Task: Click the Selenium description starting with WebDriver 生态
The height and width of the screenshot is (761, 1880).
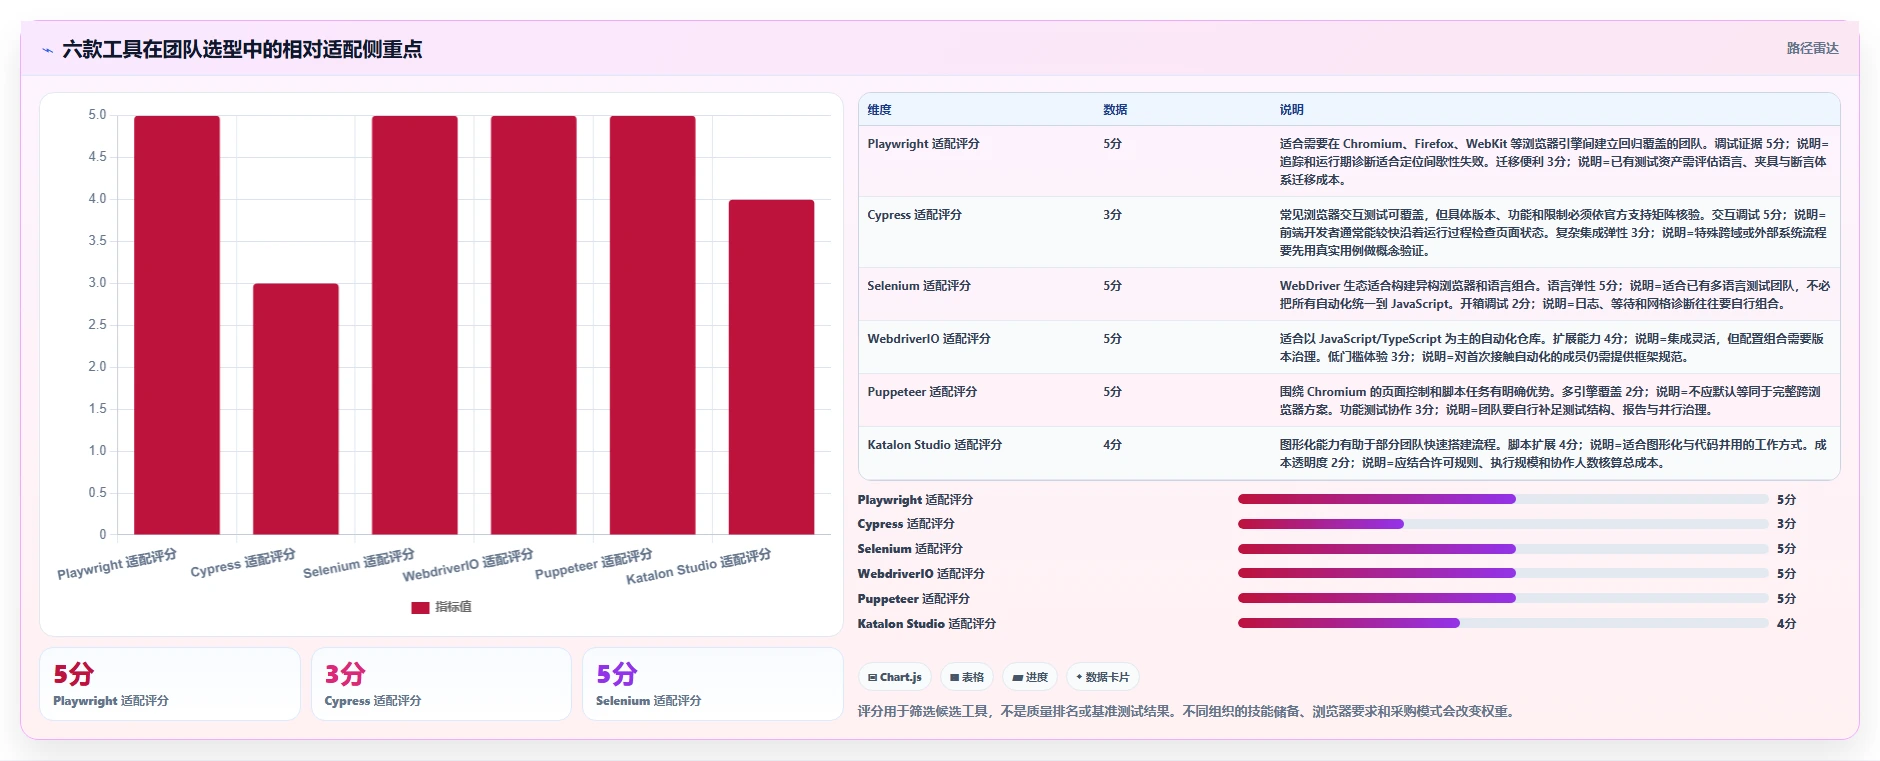Action: (1554, 295)
